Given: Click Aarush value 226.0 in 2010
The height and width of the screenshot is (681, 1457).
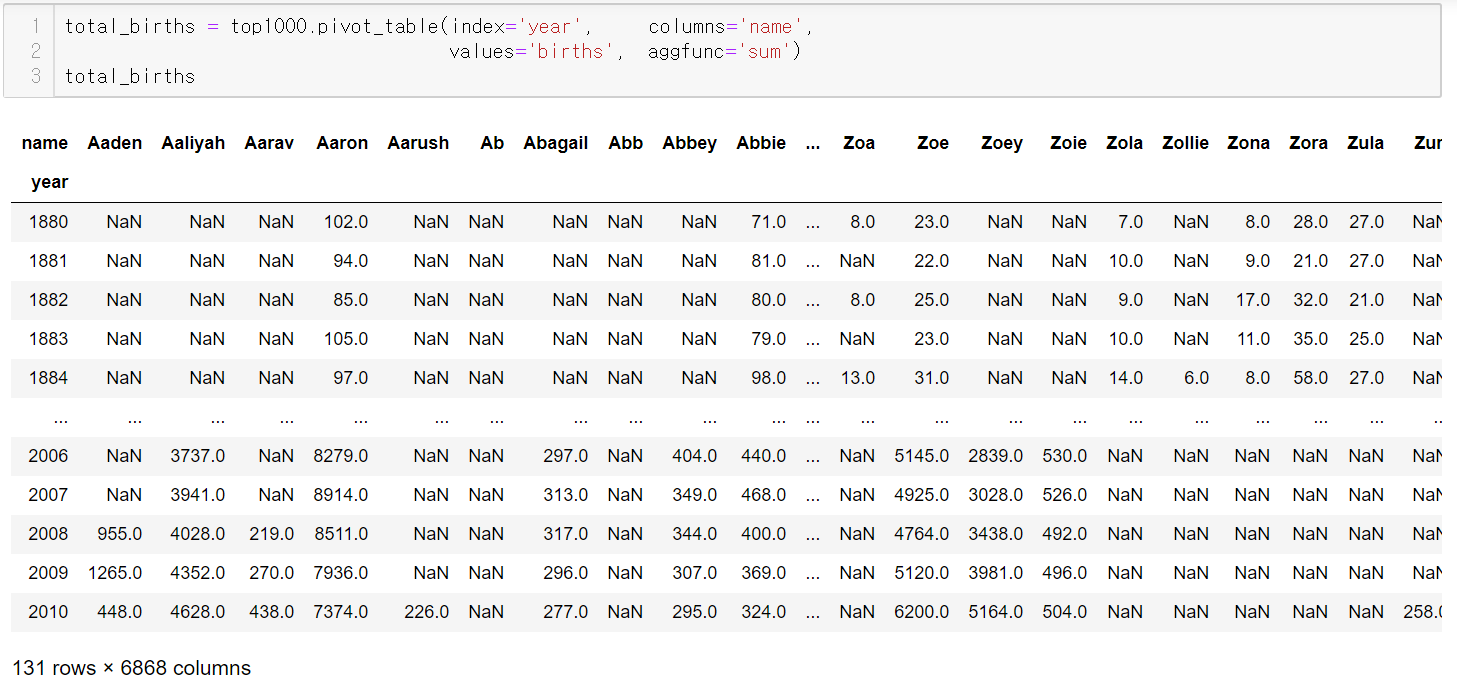Looking at the screenshot, I should (427, 612).
